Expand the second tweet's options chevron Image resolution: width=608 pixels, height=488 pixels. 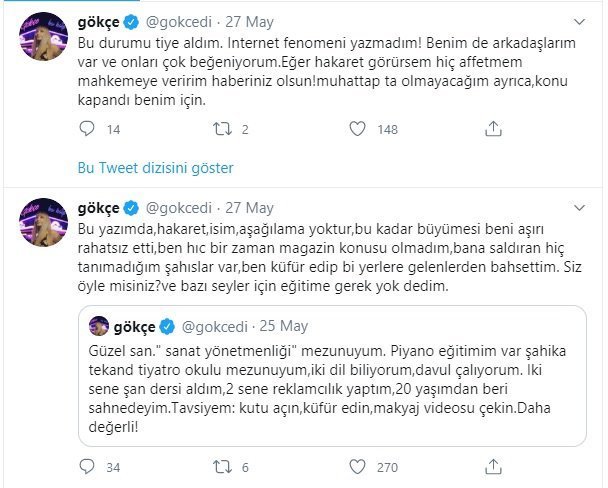tap(581, 209)
